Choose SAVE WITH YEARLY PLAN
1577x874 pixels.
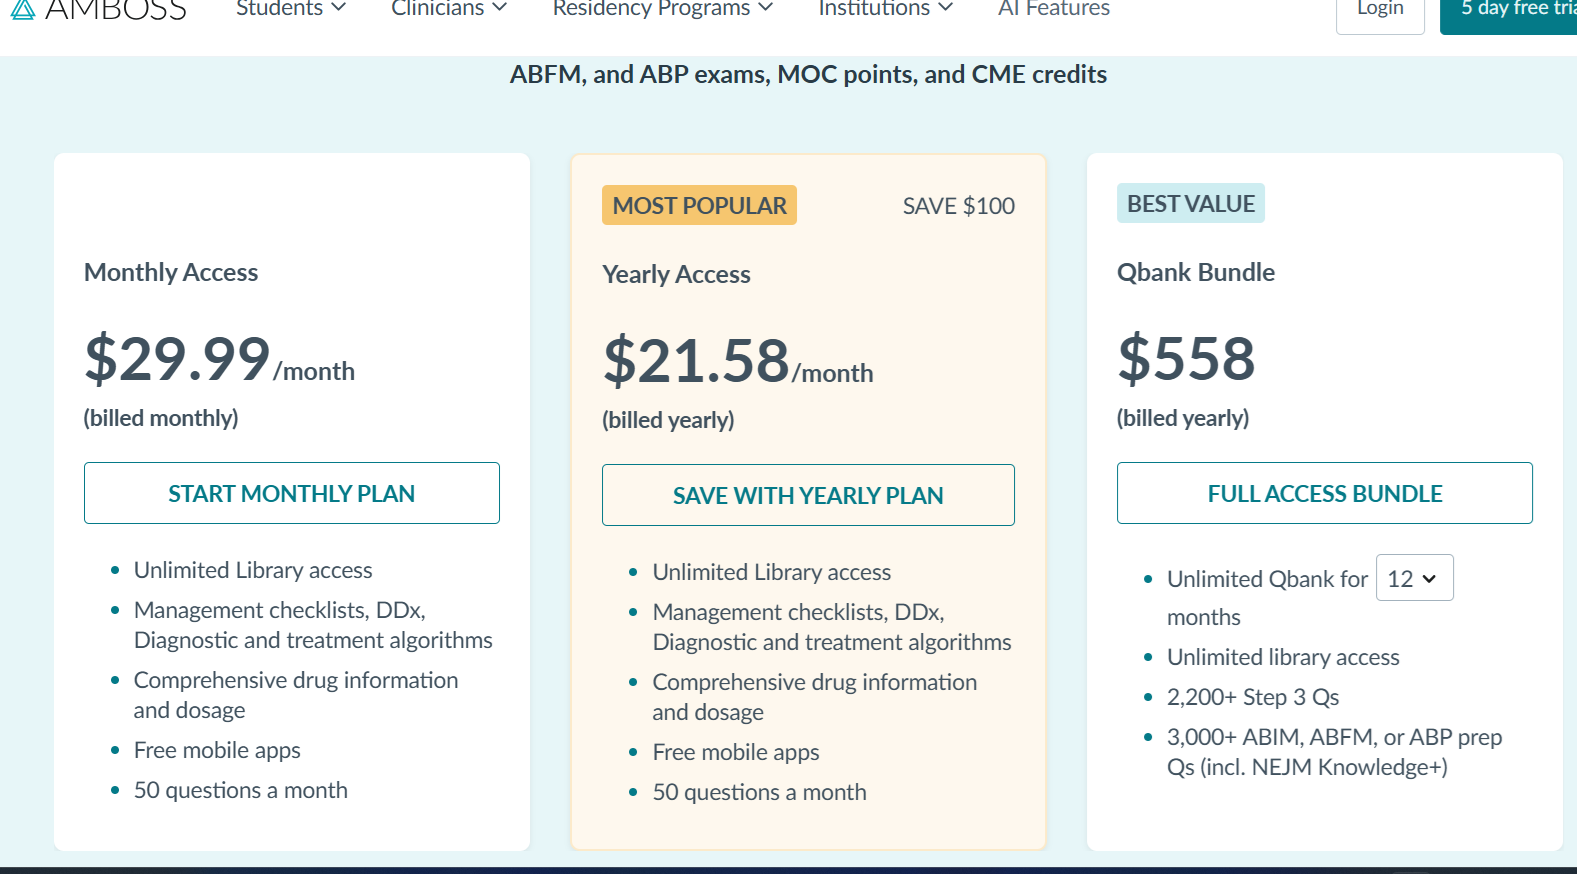coord(808,495)
